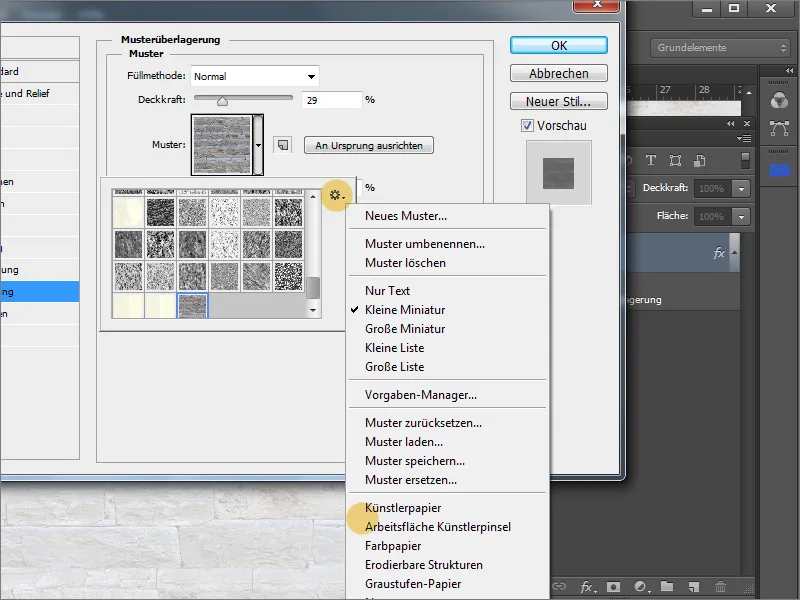Create new adjustment layer icon
The image size is (800, 600).
640,585
